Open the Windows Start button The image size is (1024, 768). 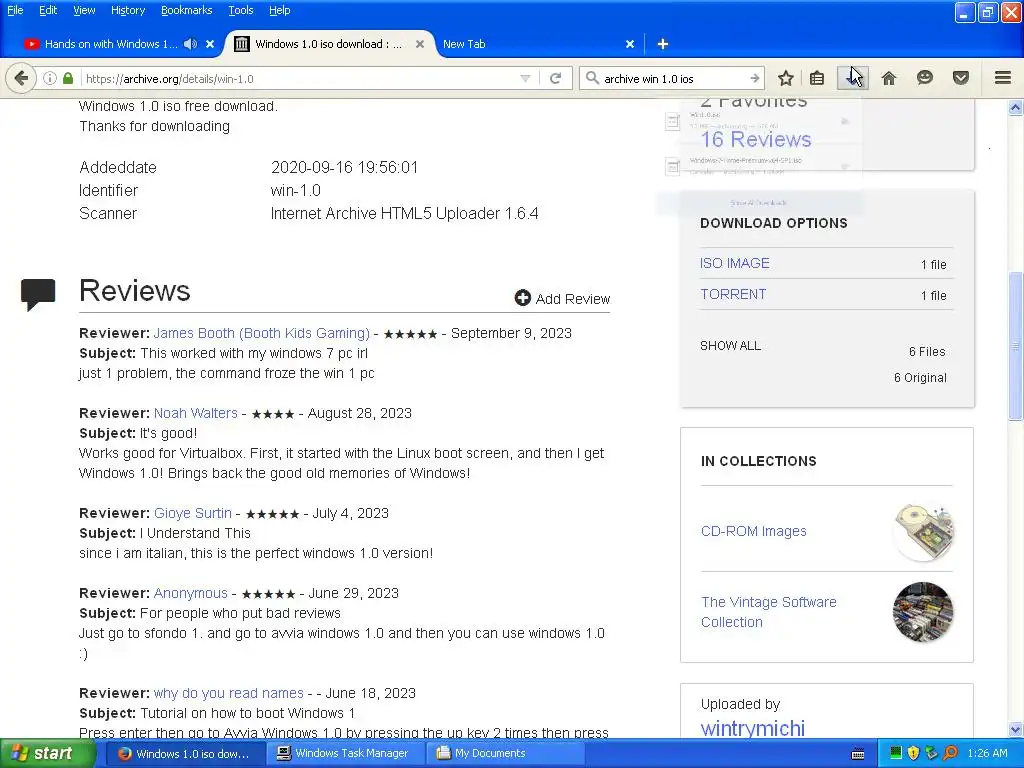[x=46, y=754]
